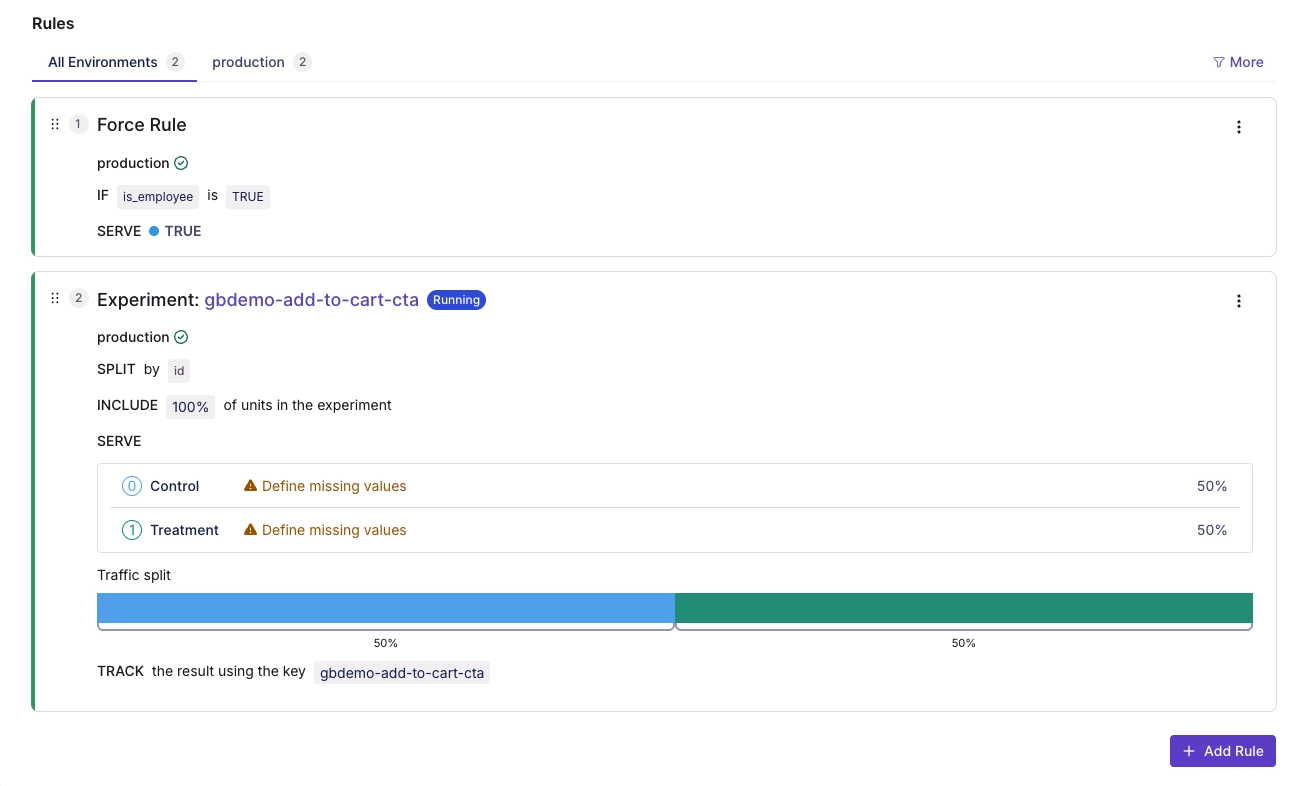This screenshot has height=786, width=1301.
Task: Click the SERVE TRUE value text
Action: (x=183, y=231)
